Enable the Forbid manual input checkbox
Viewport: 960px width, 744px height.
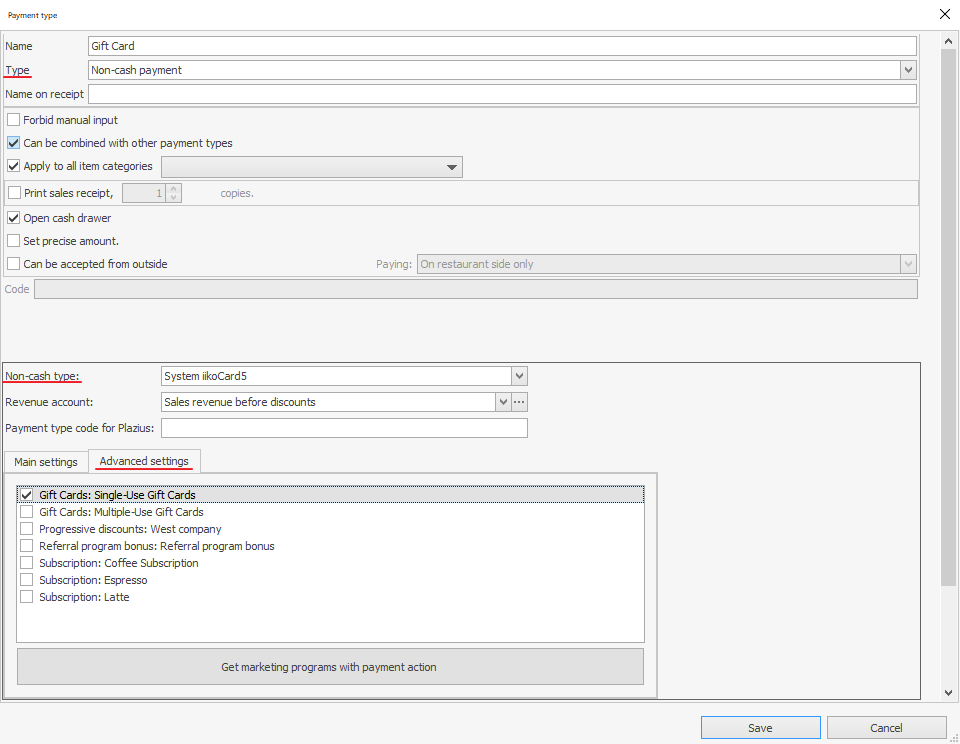[14, 120]
